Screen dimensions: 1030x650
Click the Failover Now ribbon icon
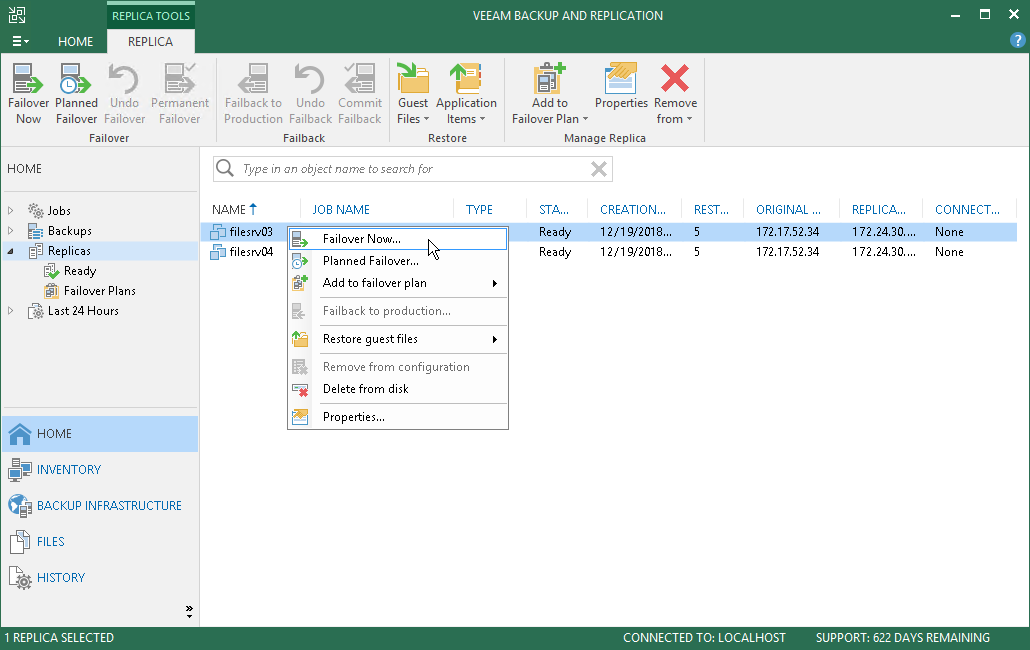pos(28,93)
